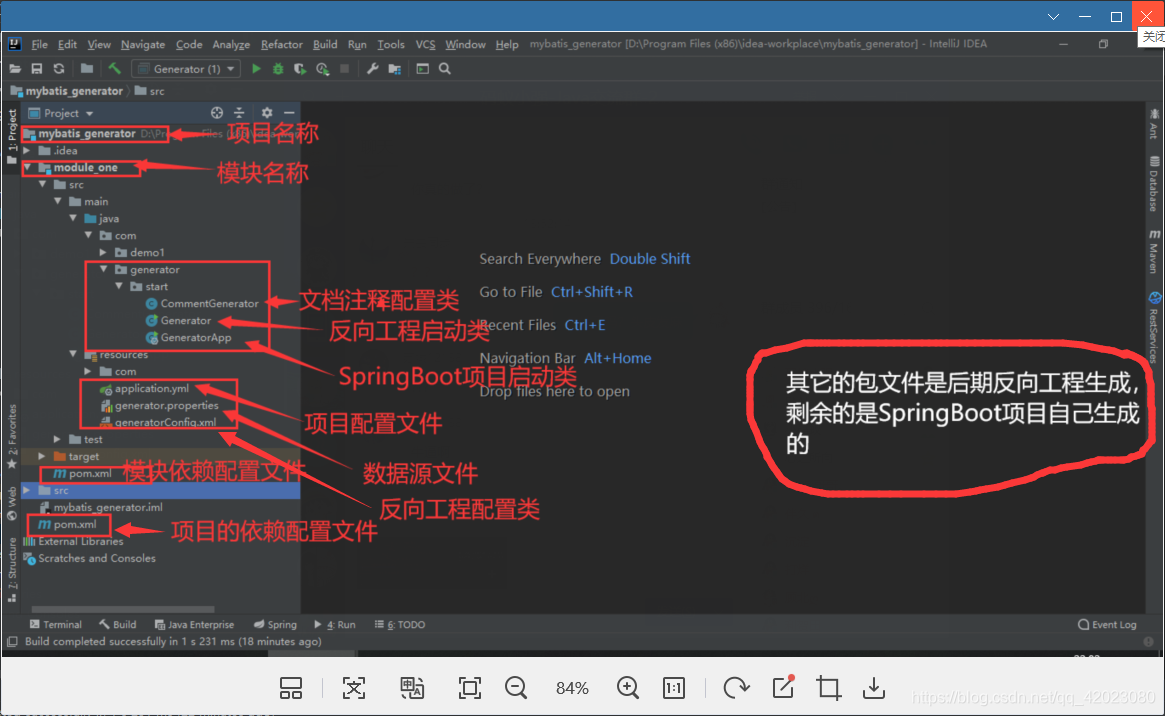Open the 6: TODO tool window
This screenshot has width=1165, height=716.
(x=400, y=625)
